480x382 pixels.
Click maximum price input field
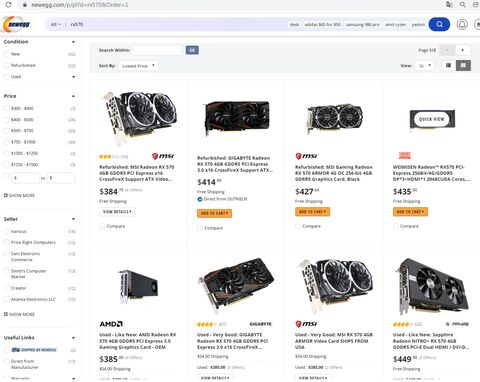coord(61,178)
